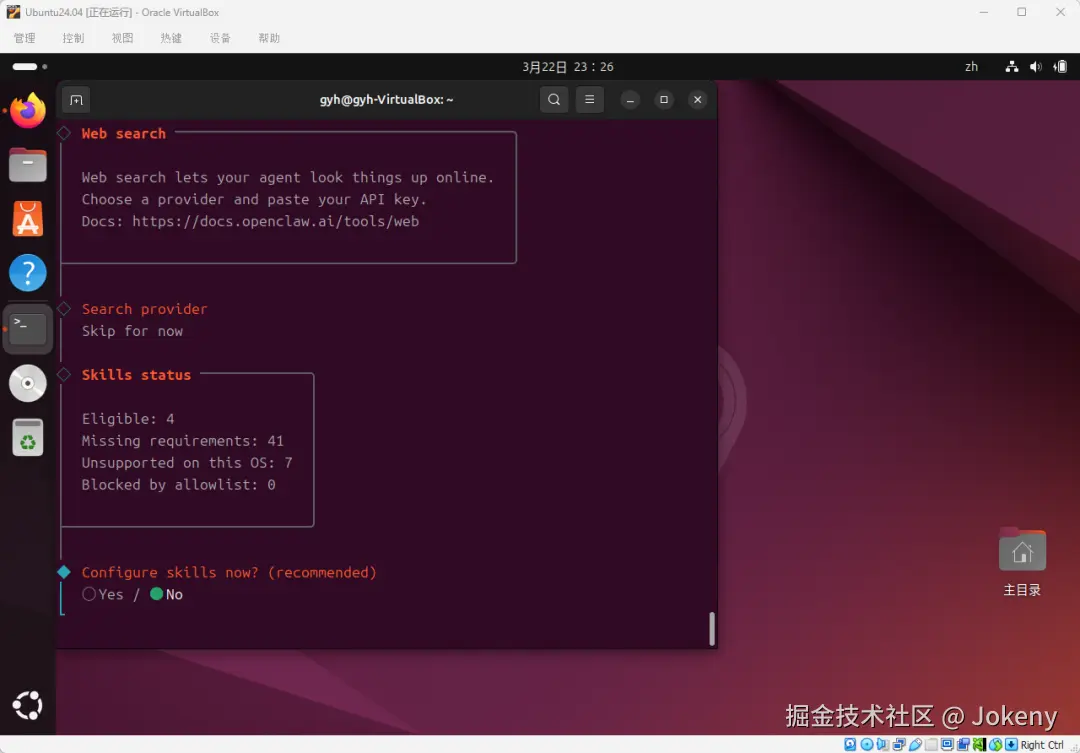This screenshot has width=1080, height=753.
Task: Open the battery/power icon in the top bar
Action: coord(1061,67)
